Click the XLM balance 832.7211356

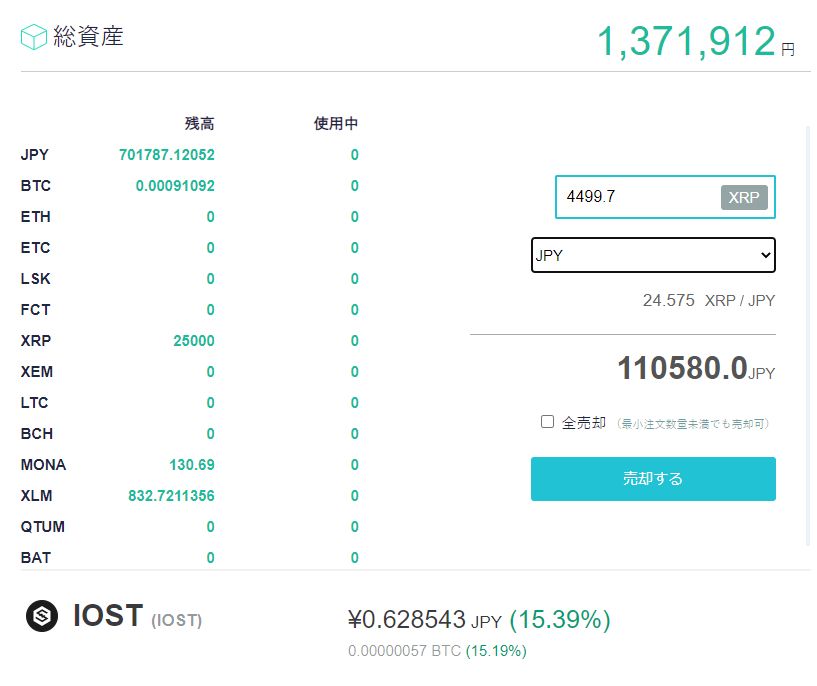[171, 496]
